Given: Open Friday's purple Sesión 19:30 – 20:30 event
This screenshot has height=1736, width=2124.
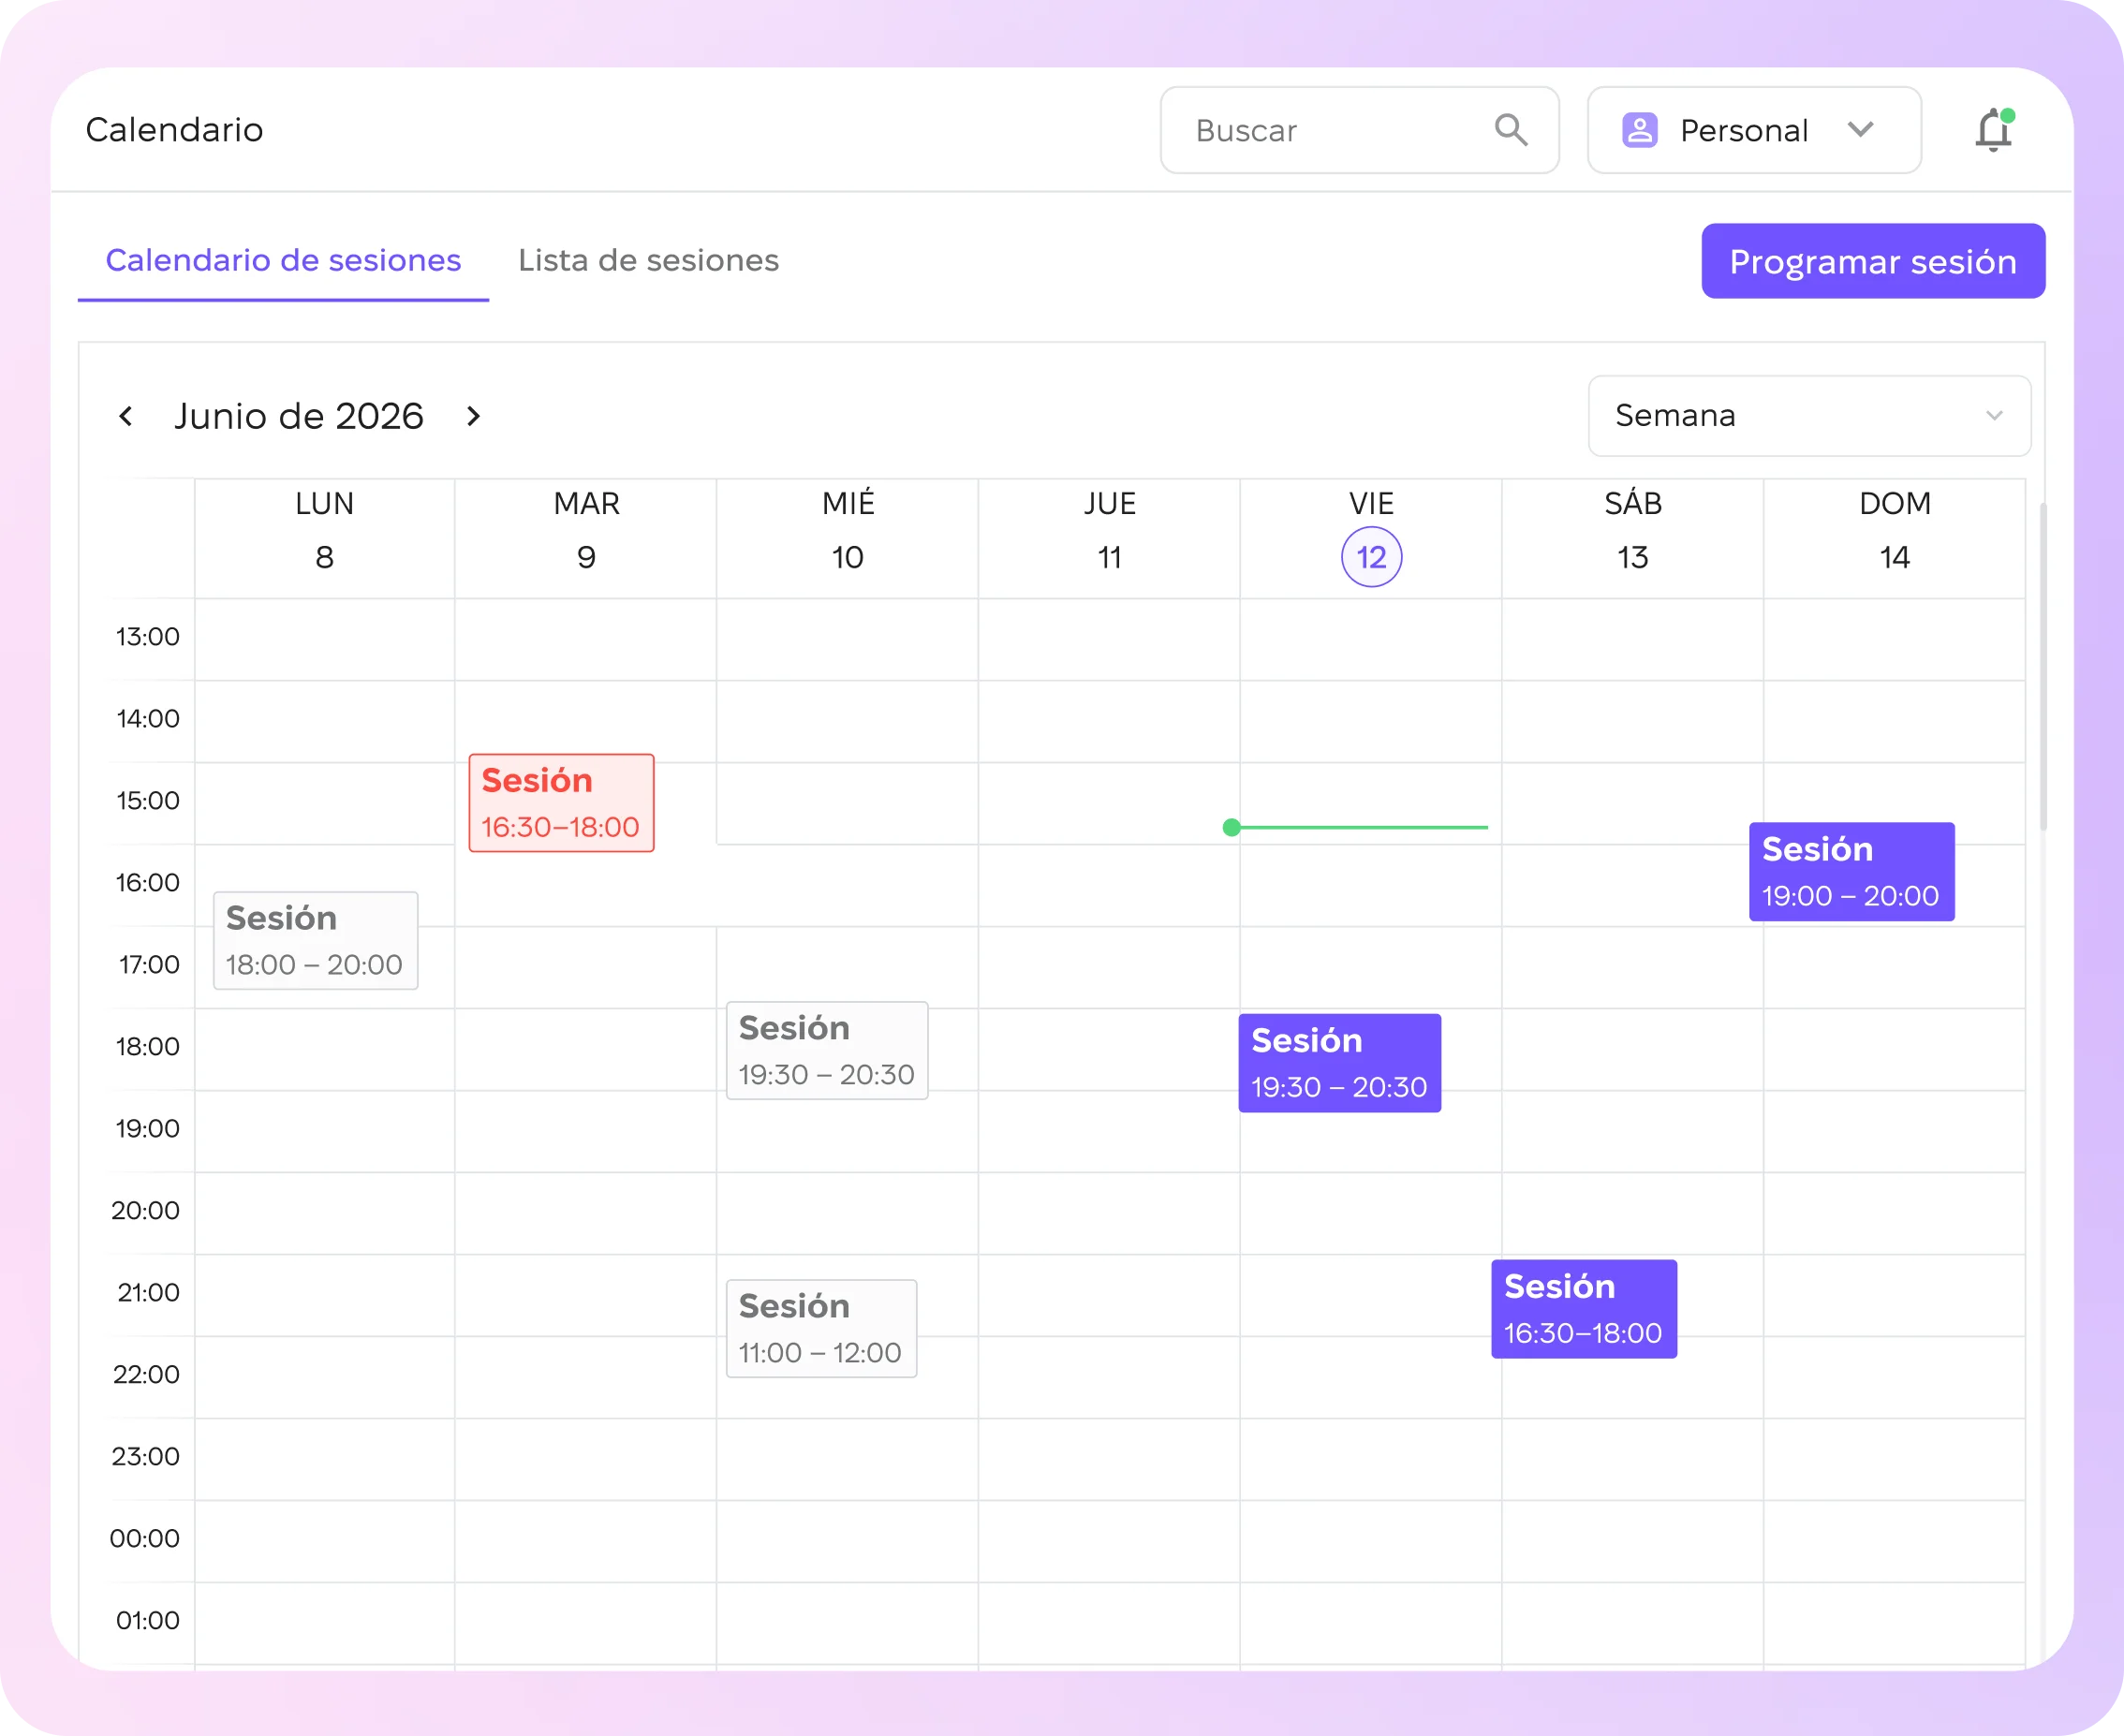Looking at the screenshot, I should 1339,1063.
